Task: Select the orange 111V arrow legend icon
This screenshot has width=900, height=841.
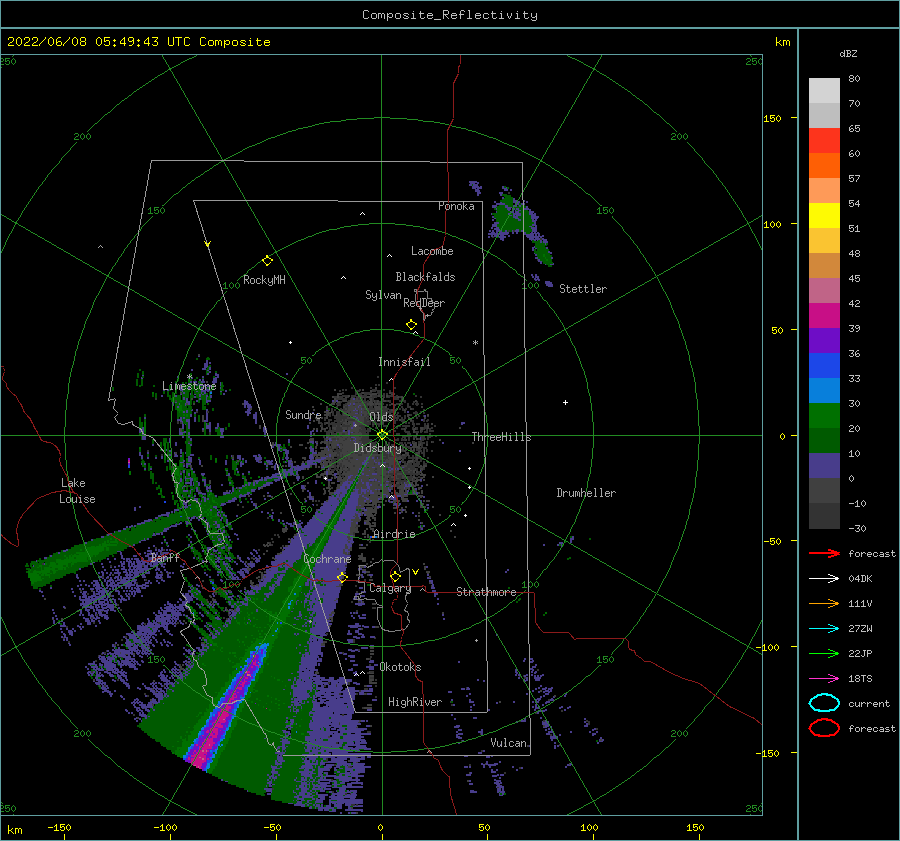Action: [824, 603]
